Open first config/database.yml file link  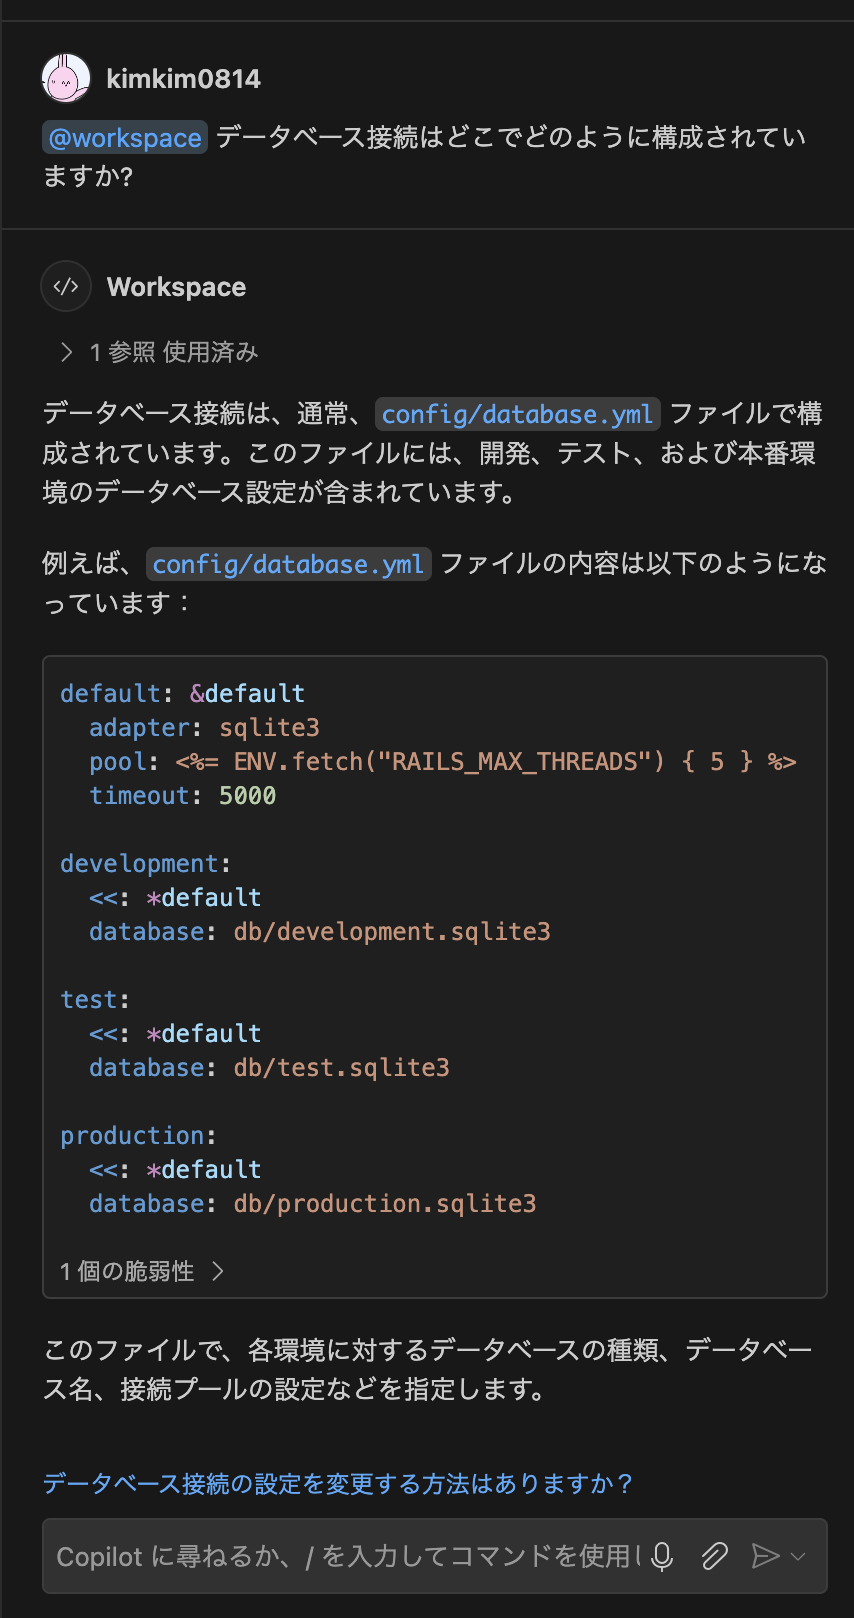(517, 414)
